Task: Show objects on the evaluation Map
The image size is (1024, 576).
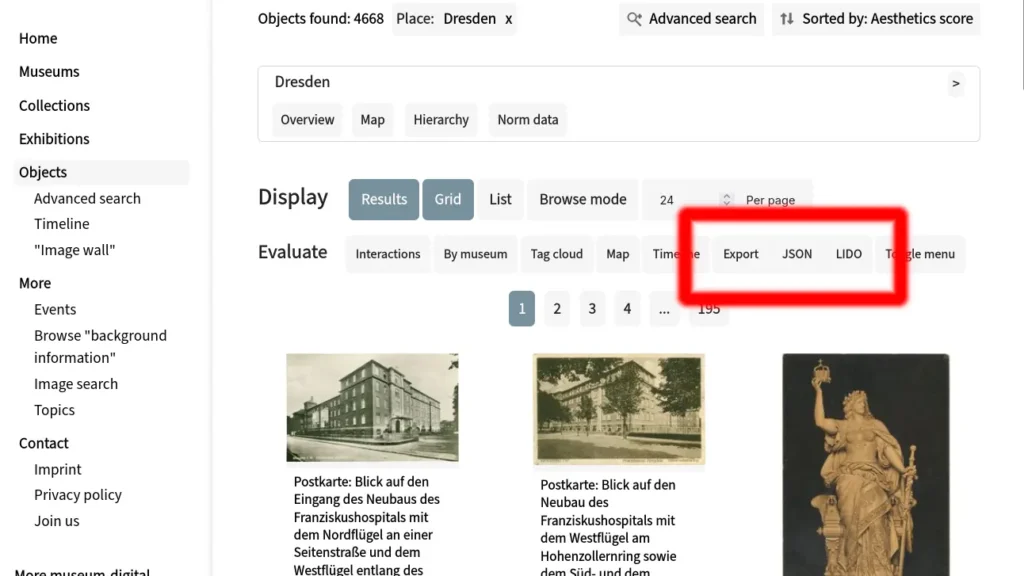Action: 617,254
